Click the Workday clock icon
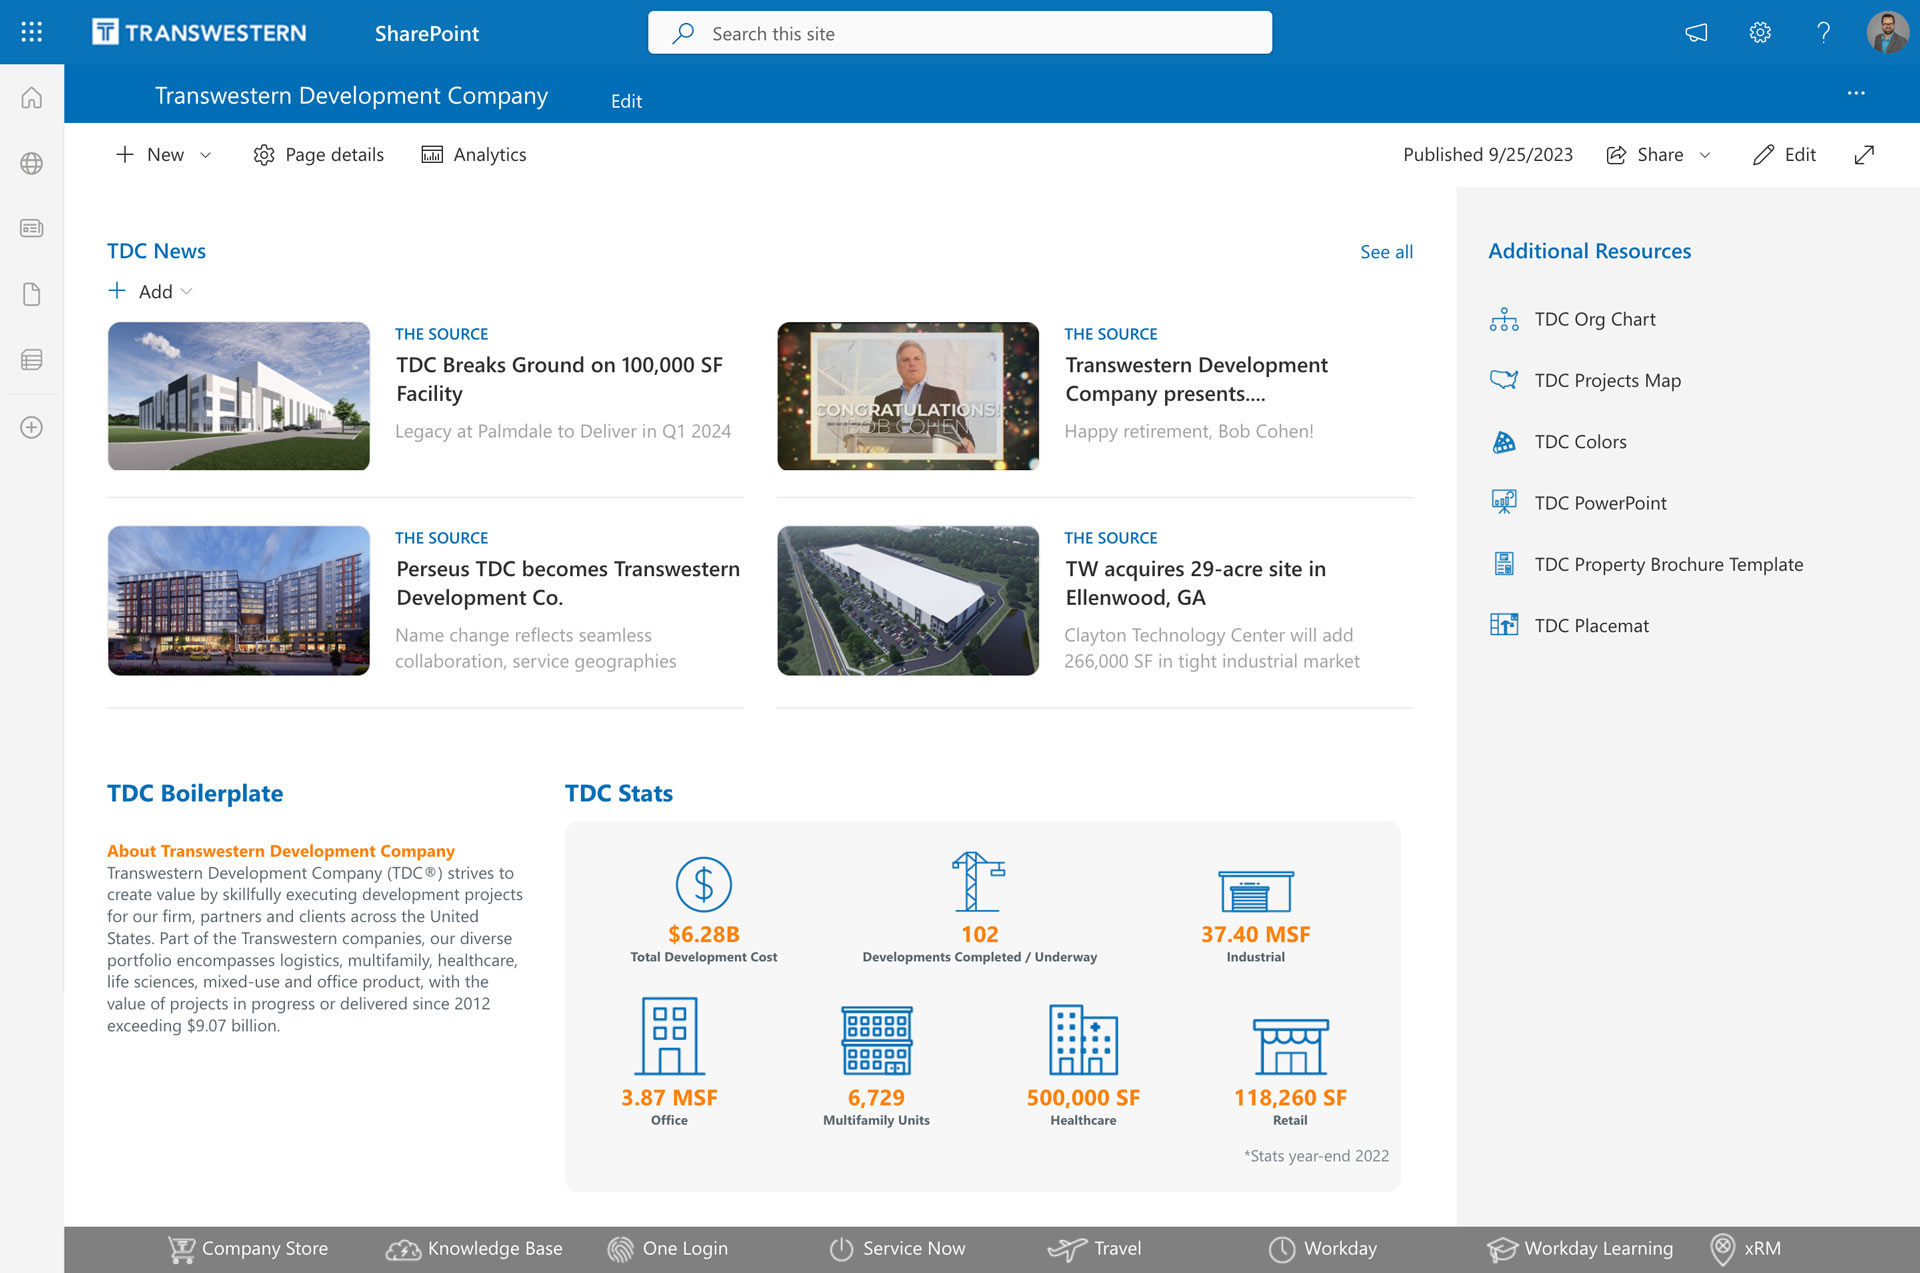Screen dimensions: 1920x1273 coord(1282,1249)
